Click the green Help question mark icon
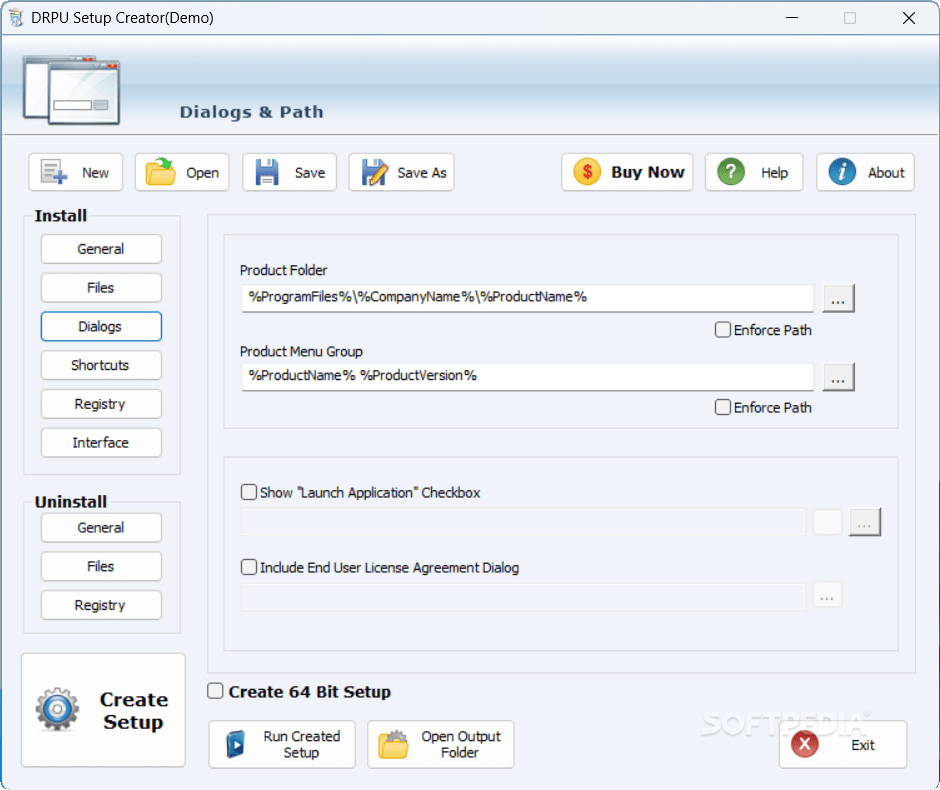 pos(731,172)
